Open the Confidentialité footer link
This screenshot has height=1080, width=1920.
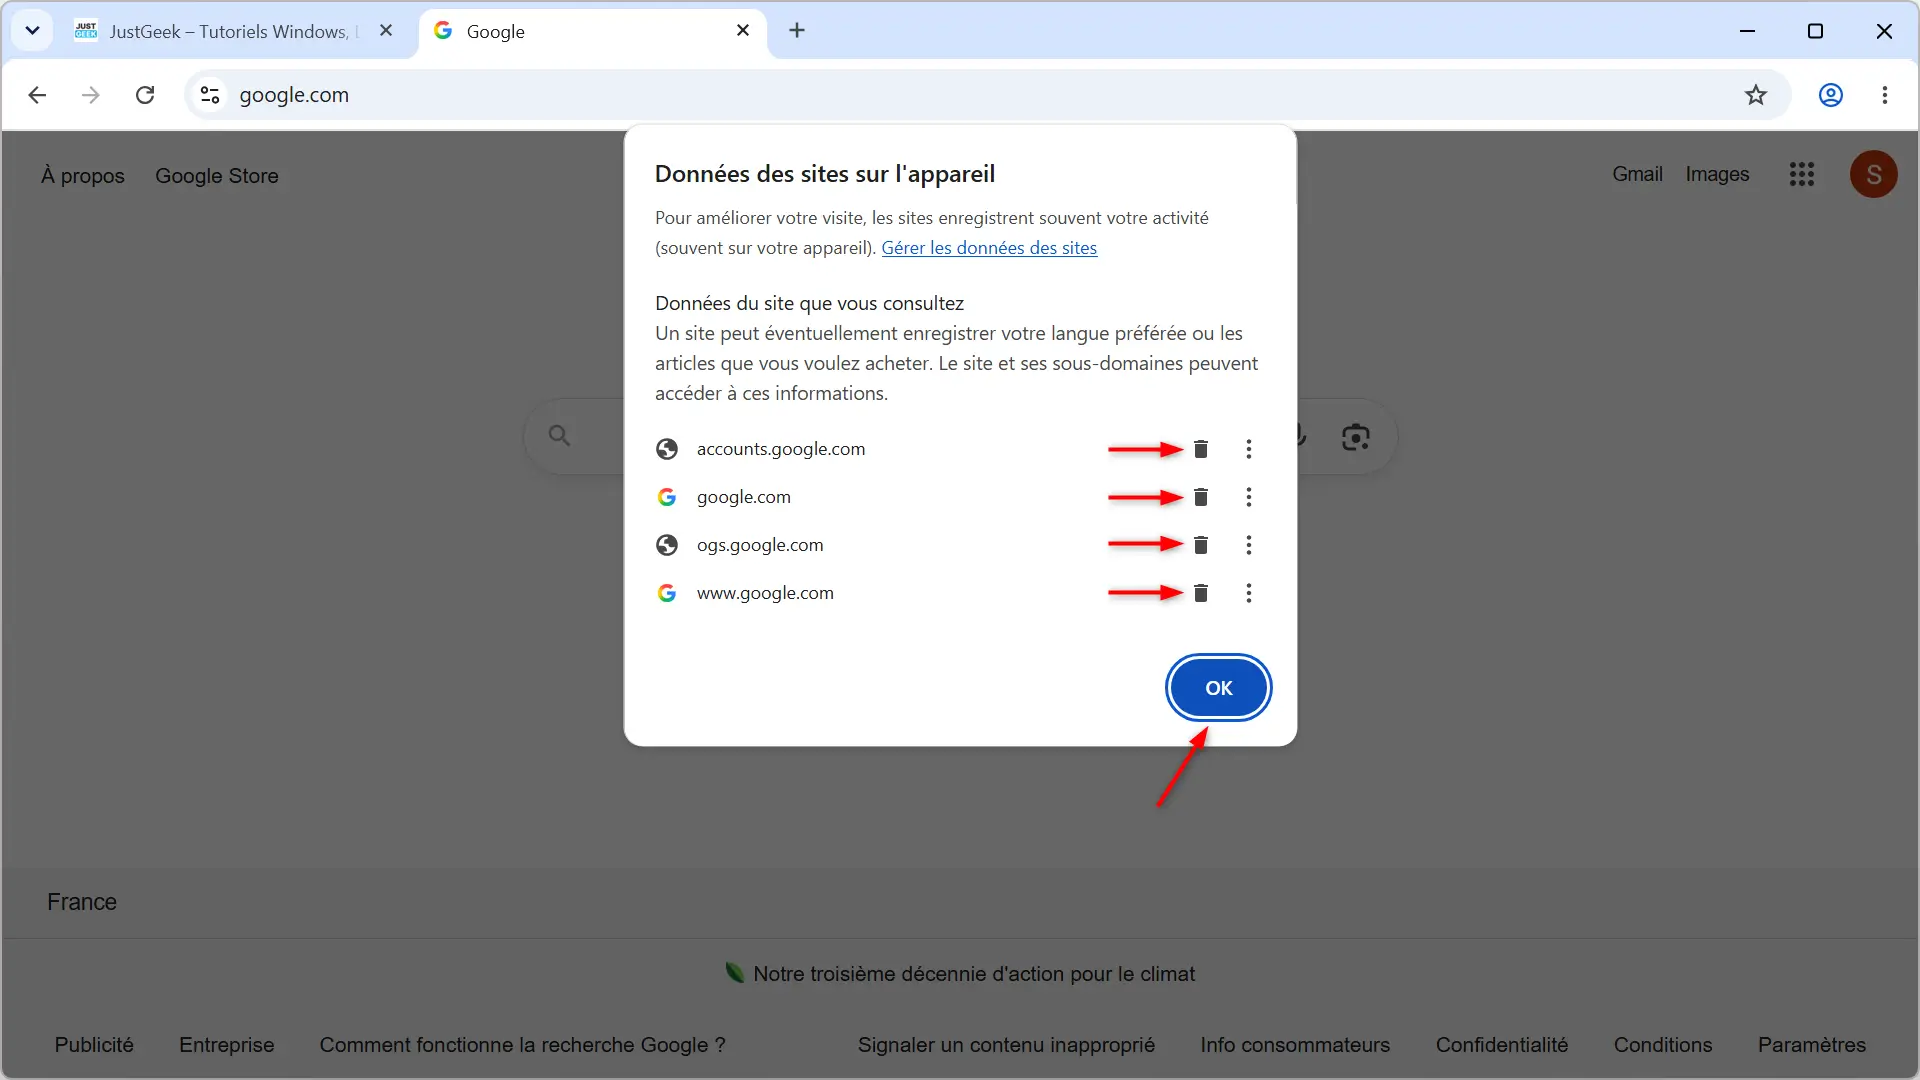tap(1502, 1045)
